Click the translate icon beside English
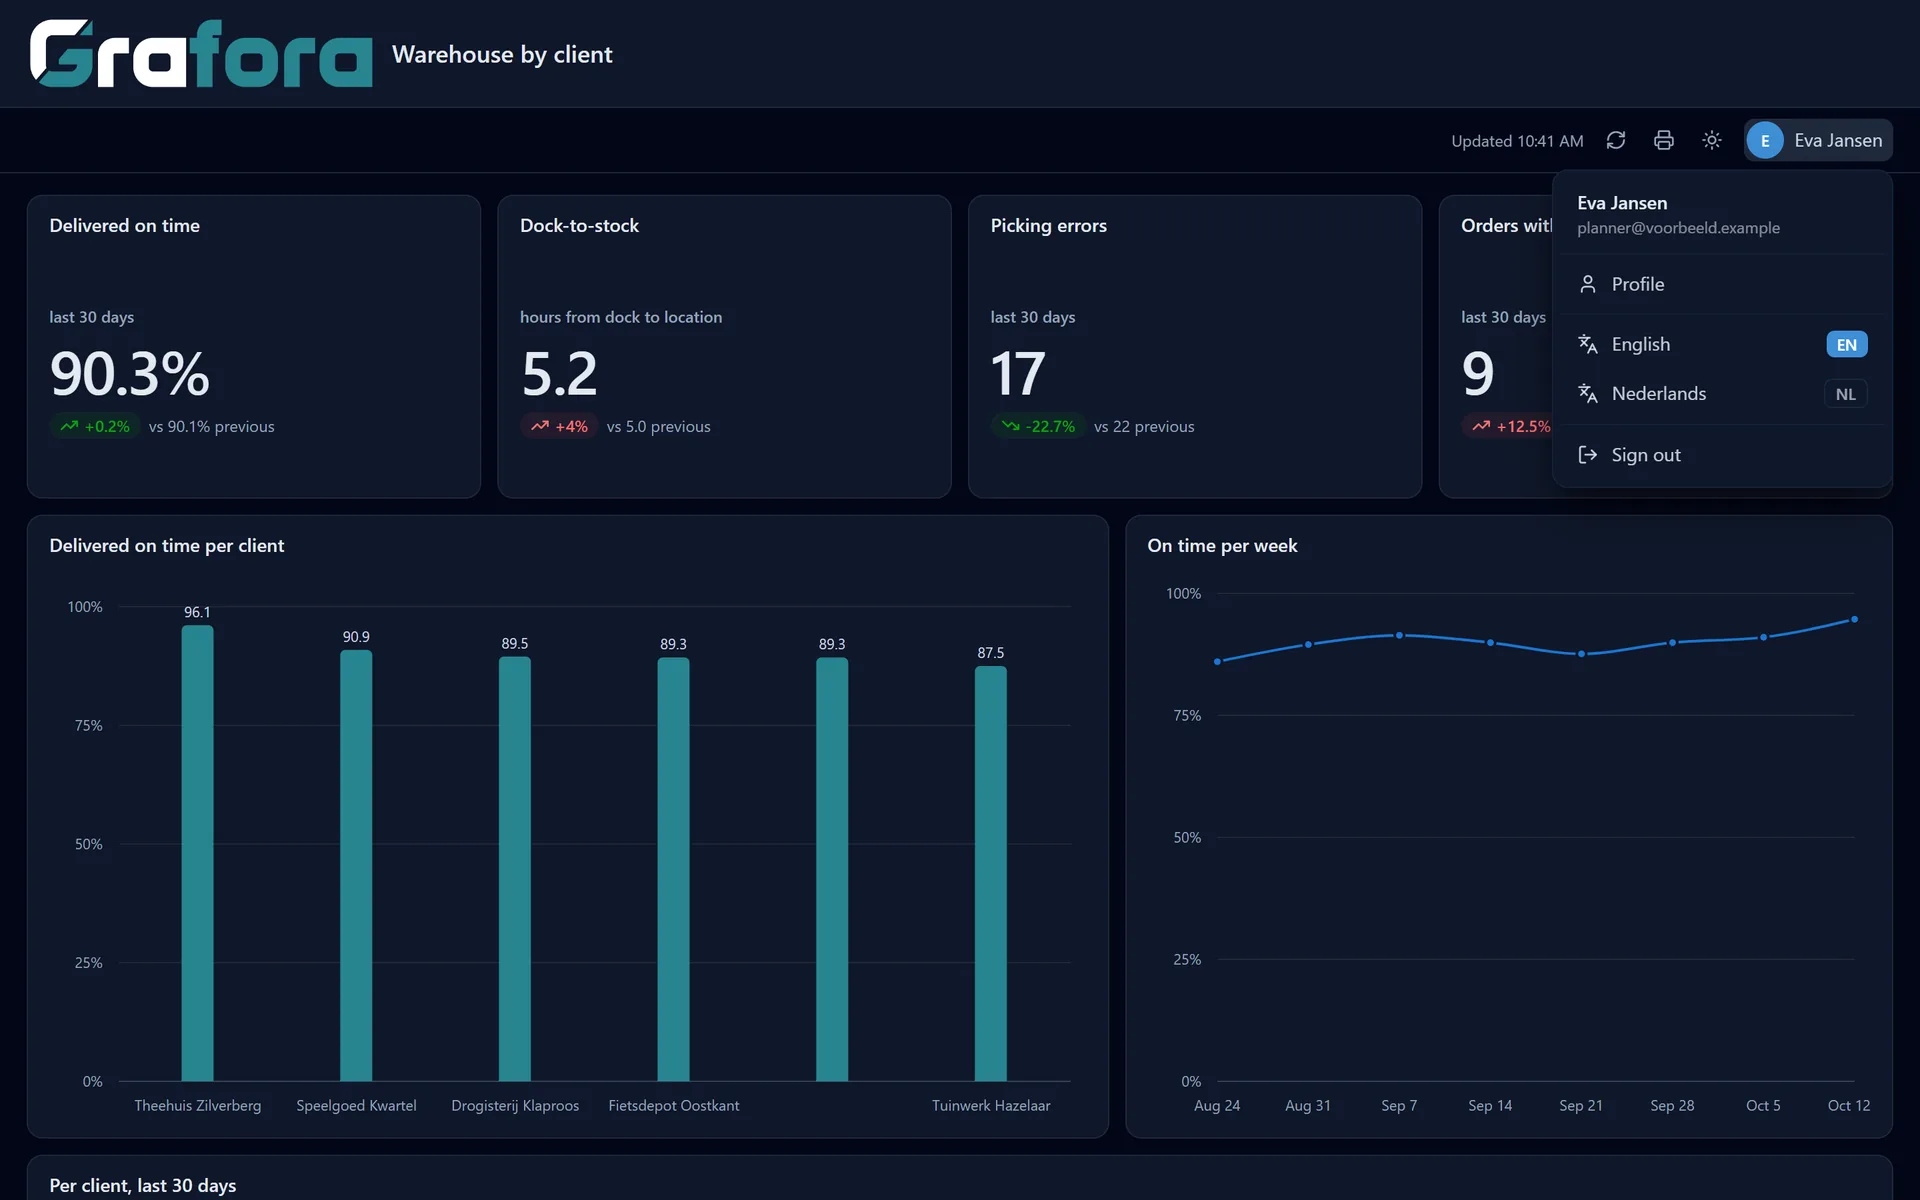Viewport: 1920px width, 1200px height. point(1587,344)
